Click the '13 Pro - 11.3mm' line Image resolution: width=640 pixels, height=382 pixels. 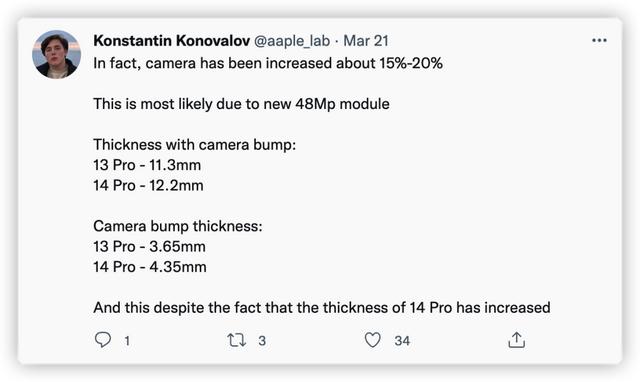click(147, 165)
